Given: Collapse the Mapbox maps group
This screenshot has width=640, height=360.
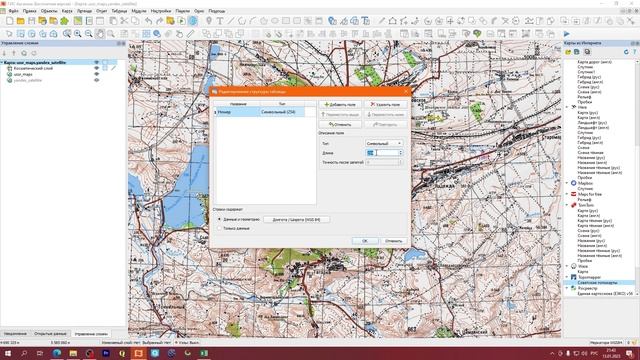Looking at the screenshot, I should (567, 183).
